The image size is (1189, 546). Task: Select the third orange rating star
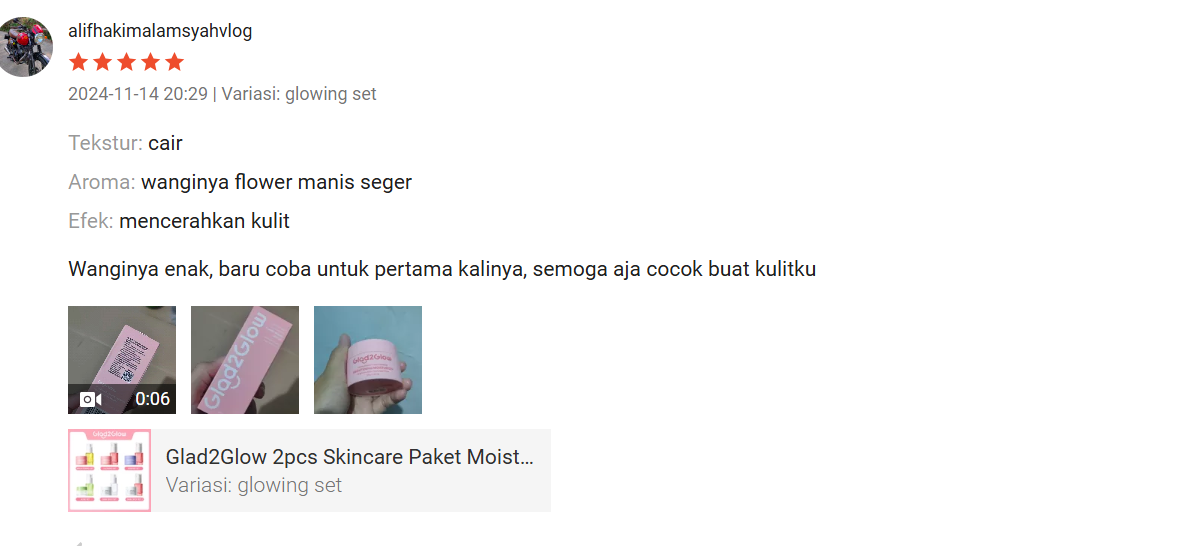[x=127, y=62]
